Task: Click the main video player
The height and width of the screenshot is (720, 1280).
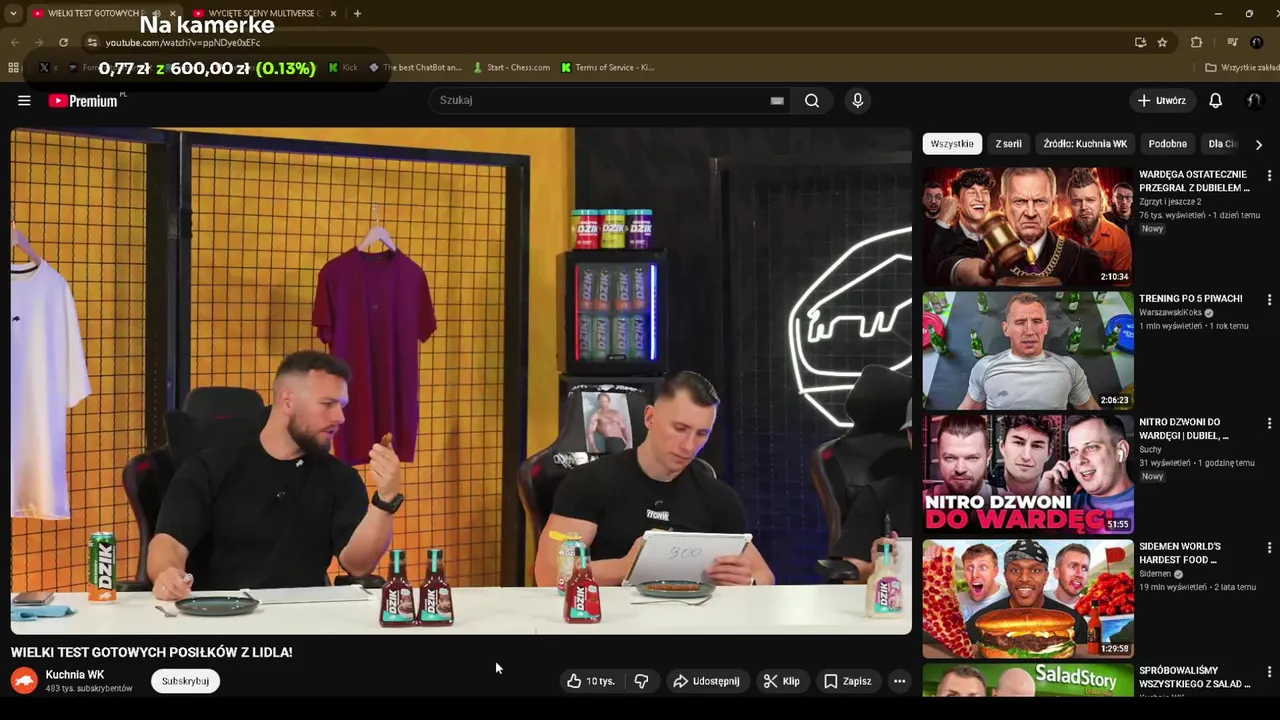Action: point(461,380)
